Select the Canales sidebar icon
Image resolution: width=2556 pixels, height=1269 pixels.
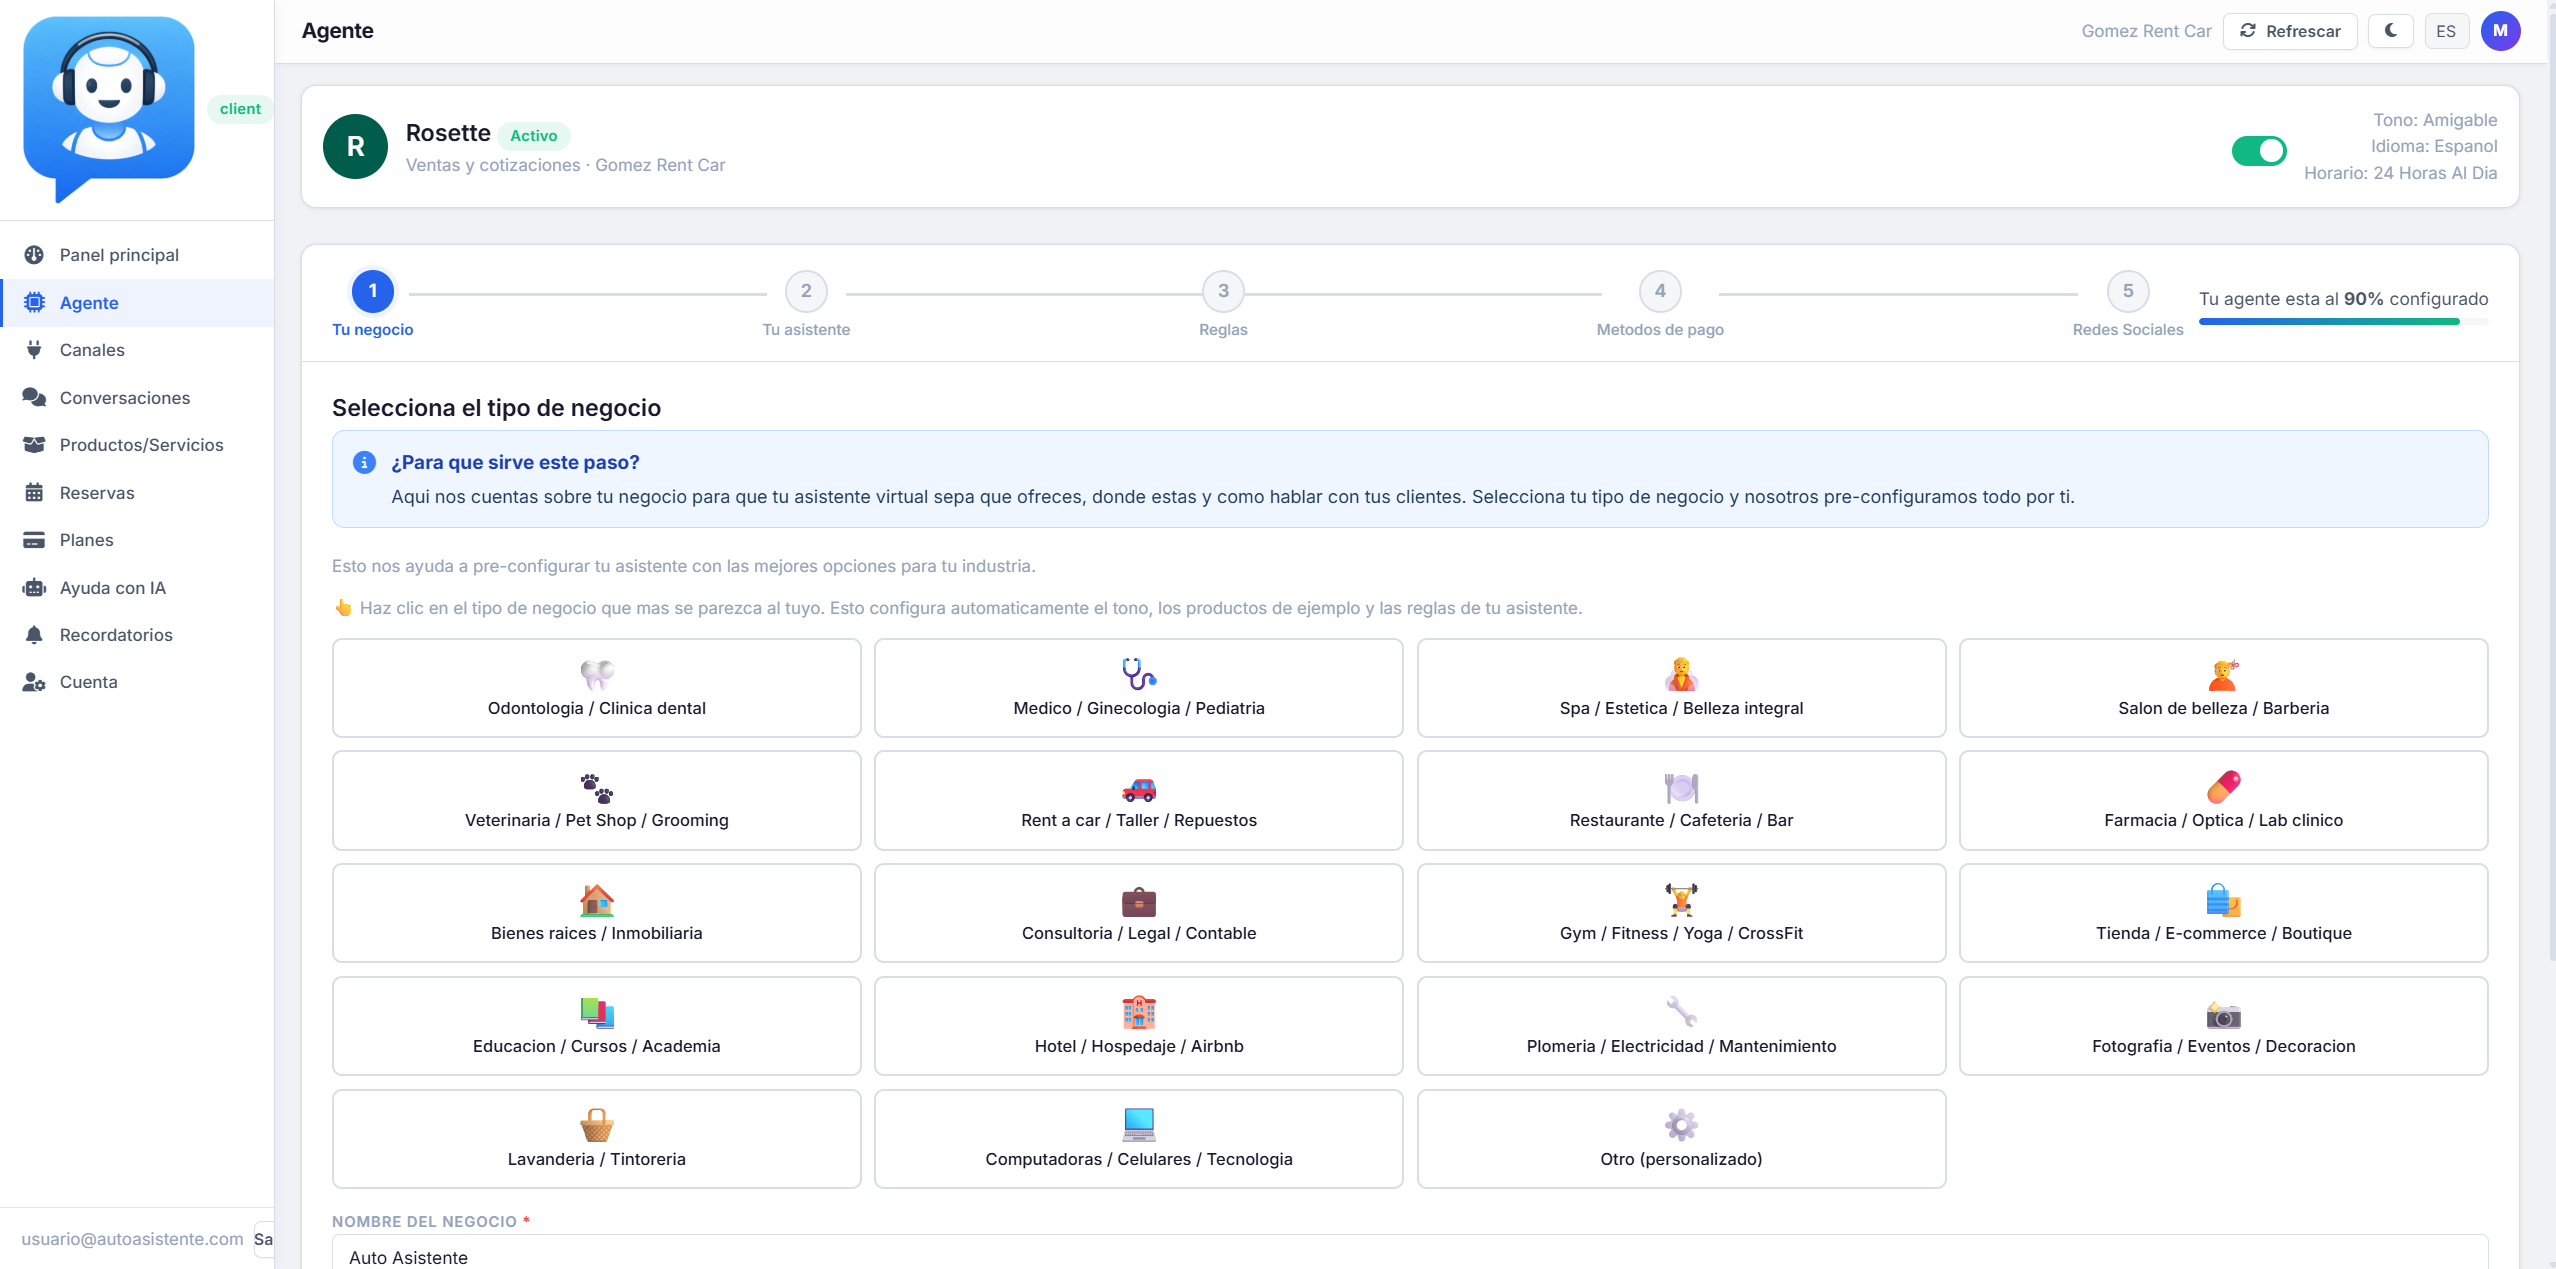click(34, 350)
